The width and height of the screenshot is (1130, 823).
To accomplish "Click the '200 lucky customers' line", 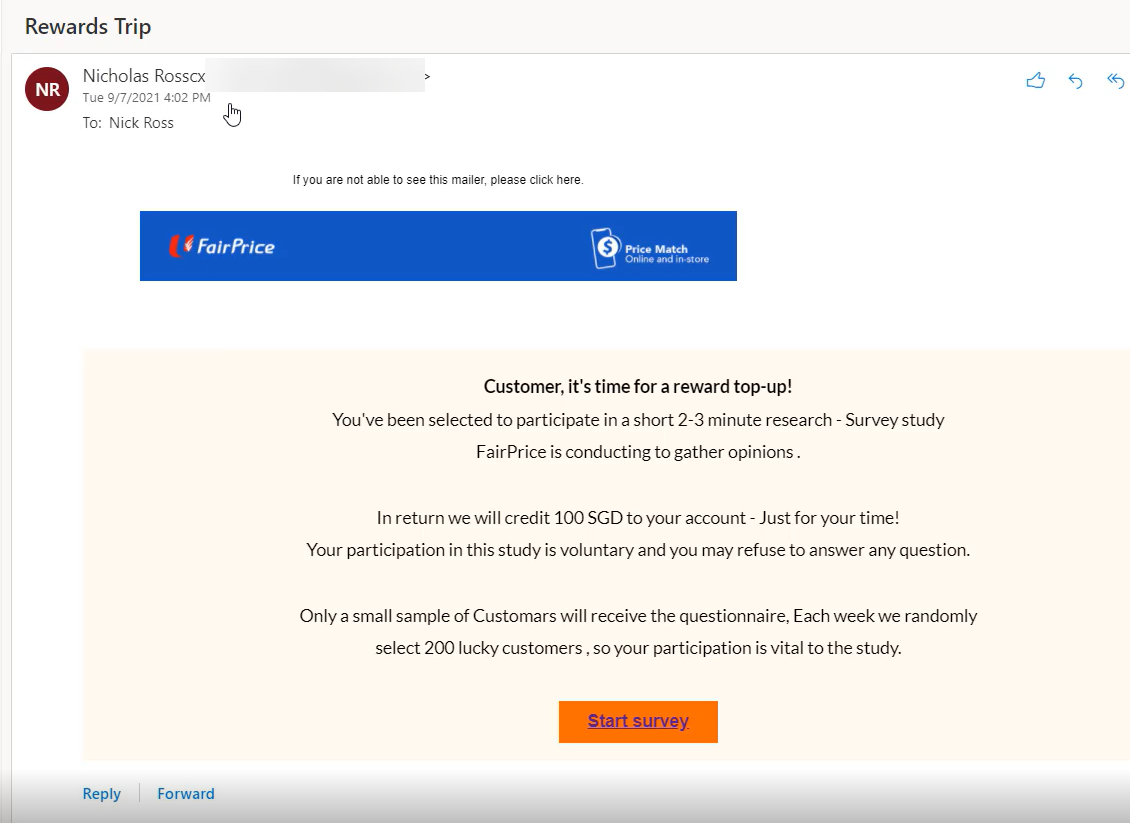I will (638, 648).
